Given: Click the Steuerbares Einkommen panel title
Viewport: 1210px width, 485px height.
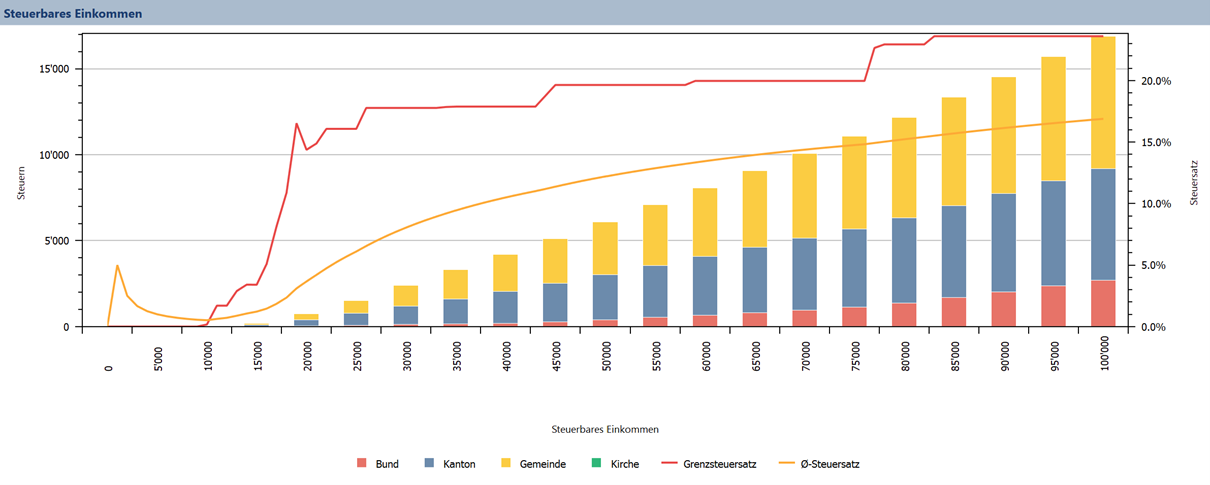Looking at the screenshot, I should 72,14.
